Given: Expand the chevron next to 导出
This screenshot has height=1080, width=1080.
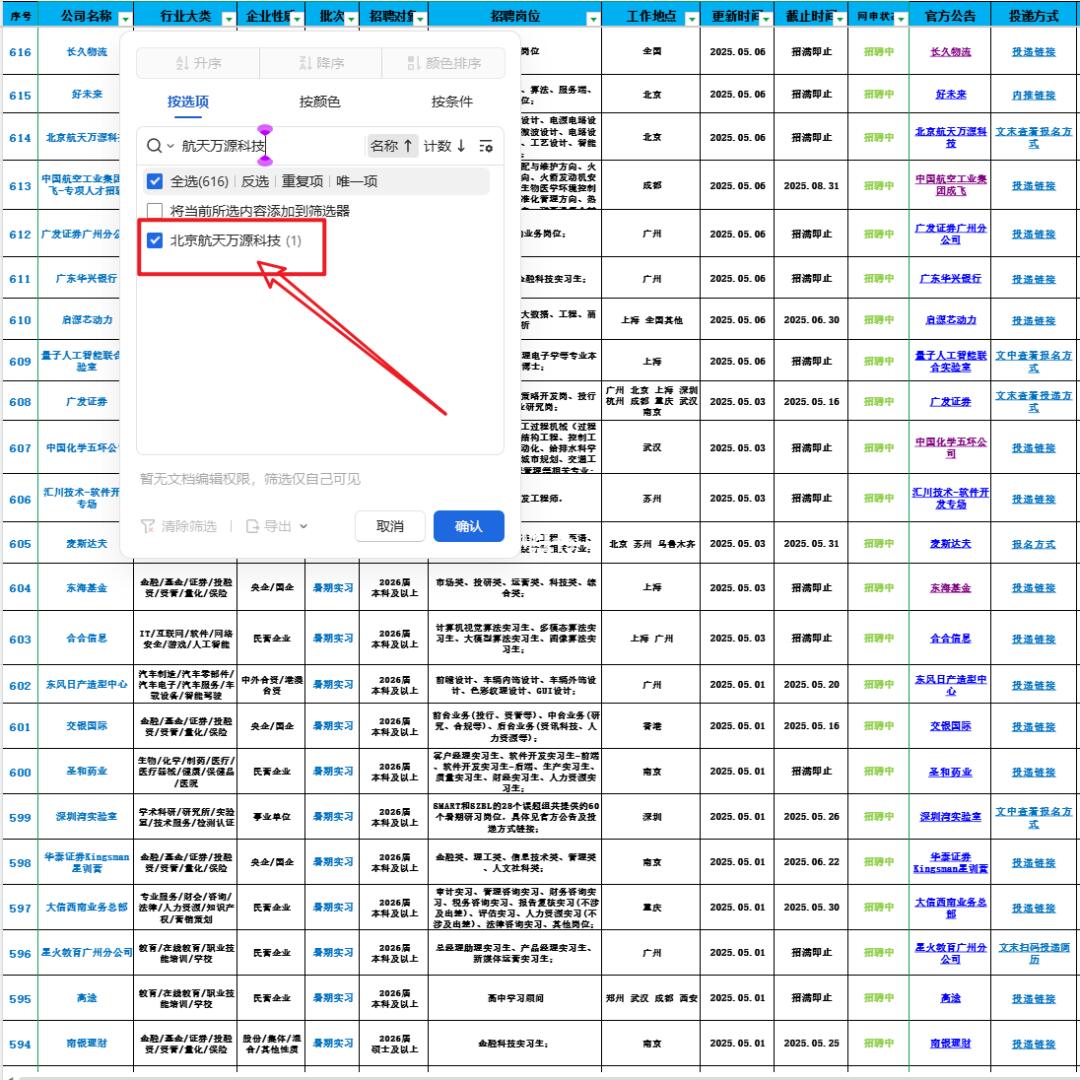Looking at the screenshot, I should click(x=303, y=526).
